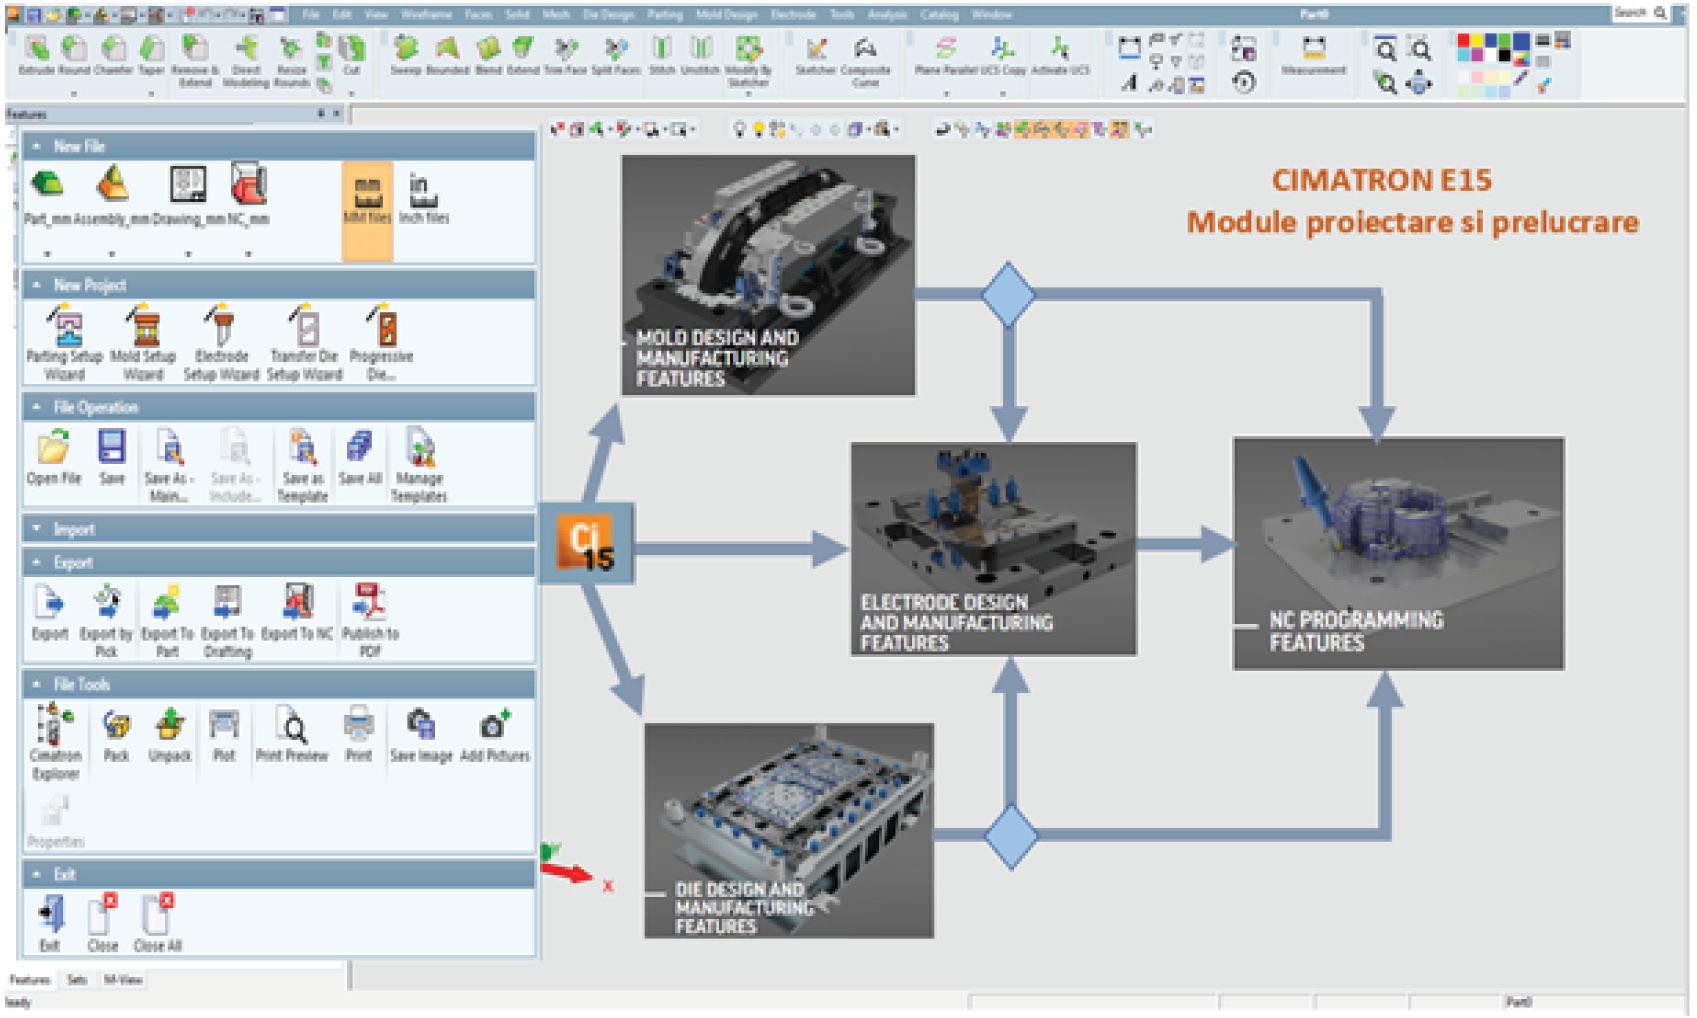Launch the Mold Setup Wizard

coord(143,342)
